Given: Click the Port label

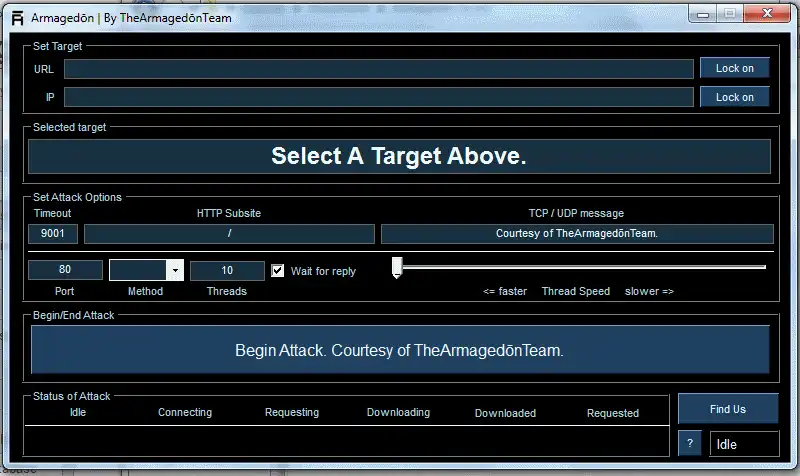Looking at the screenshot, I should click(x=64, y=291).
